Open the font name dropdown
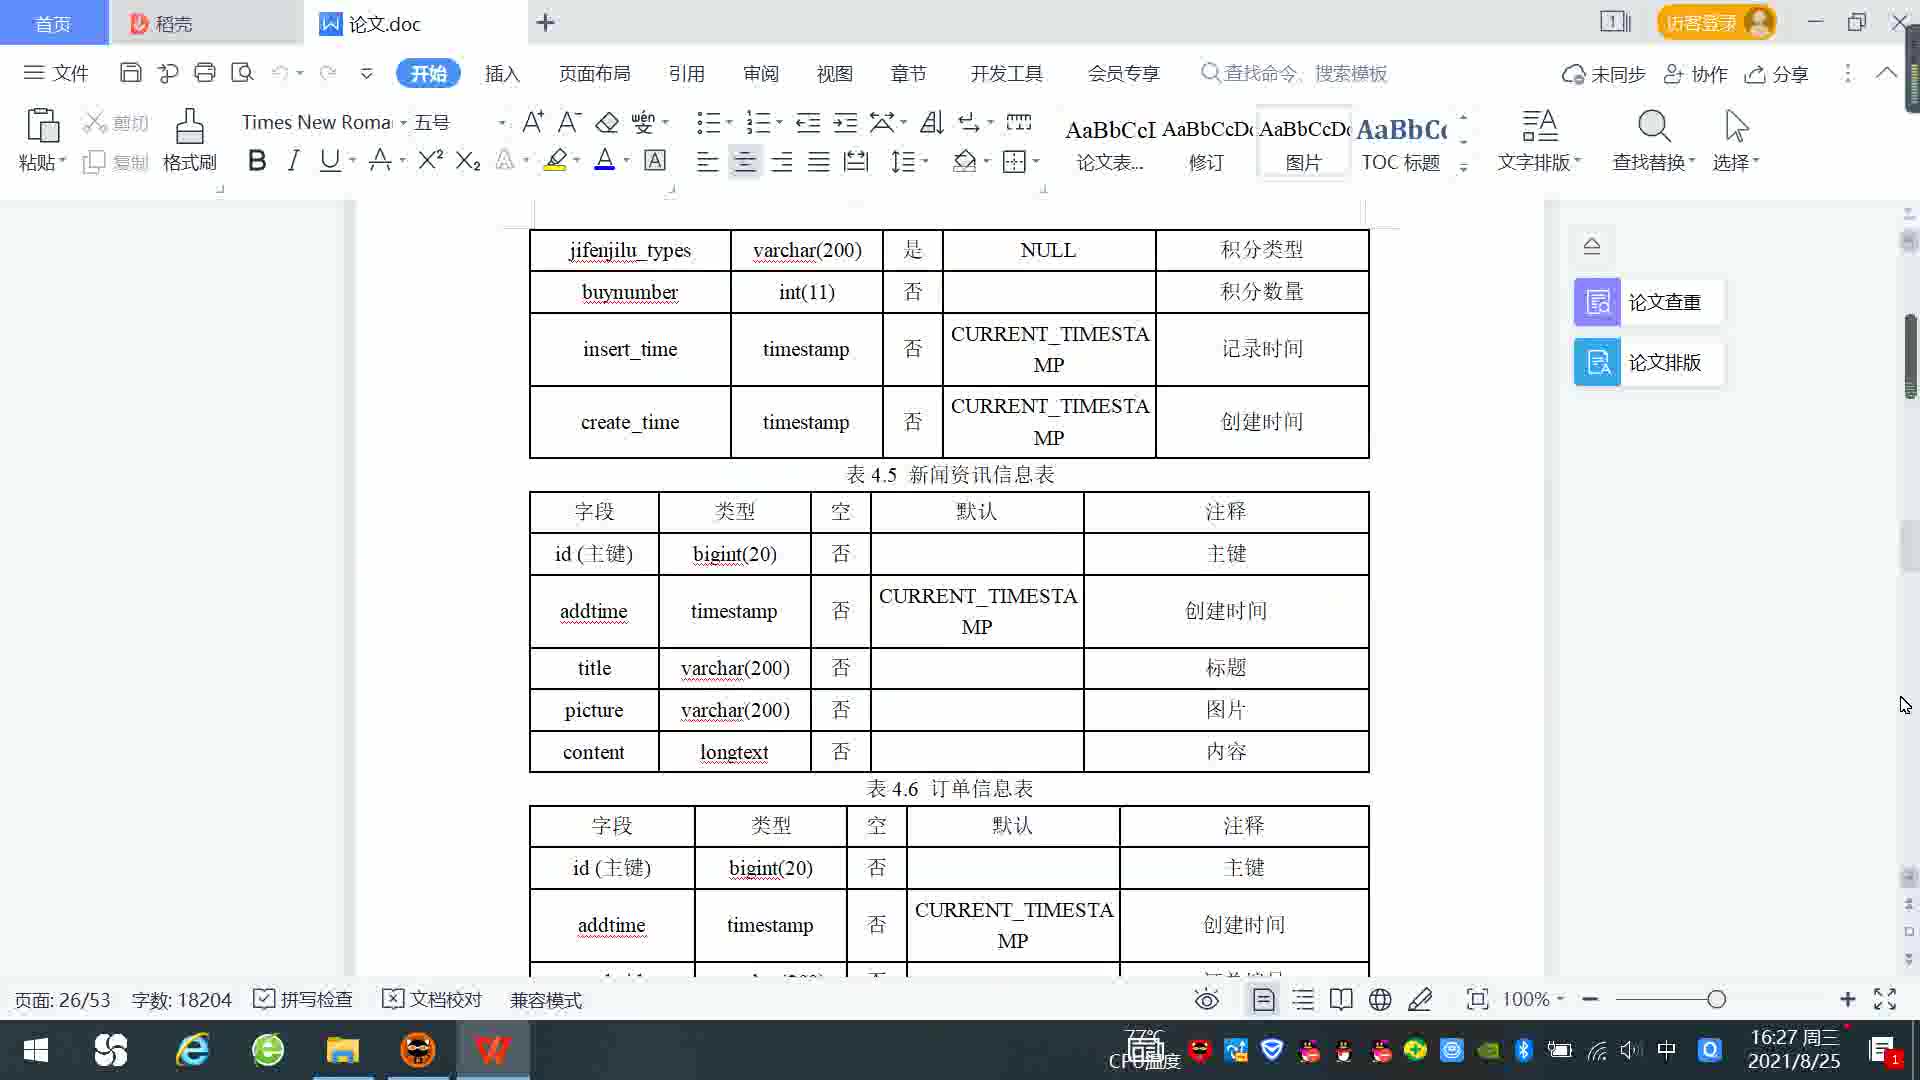 click(403, 122)
